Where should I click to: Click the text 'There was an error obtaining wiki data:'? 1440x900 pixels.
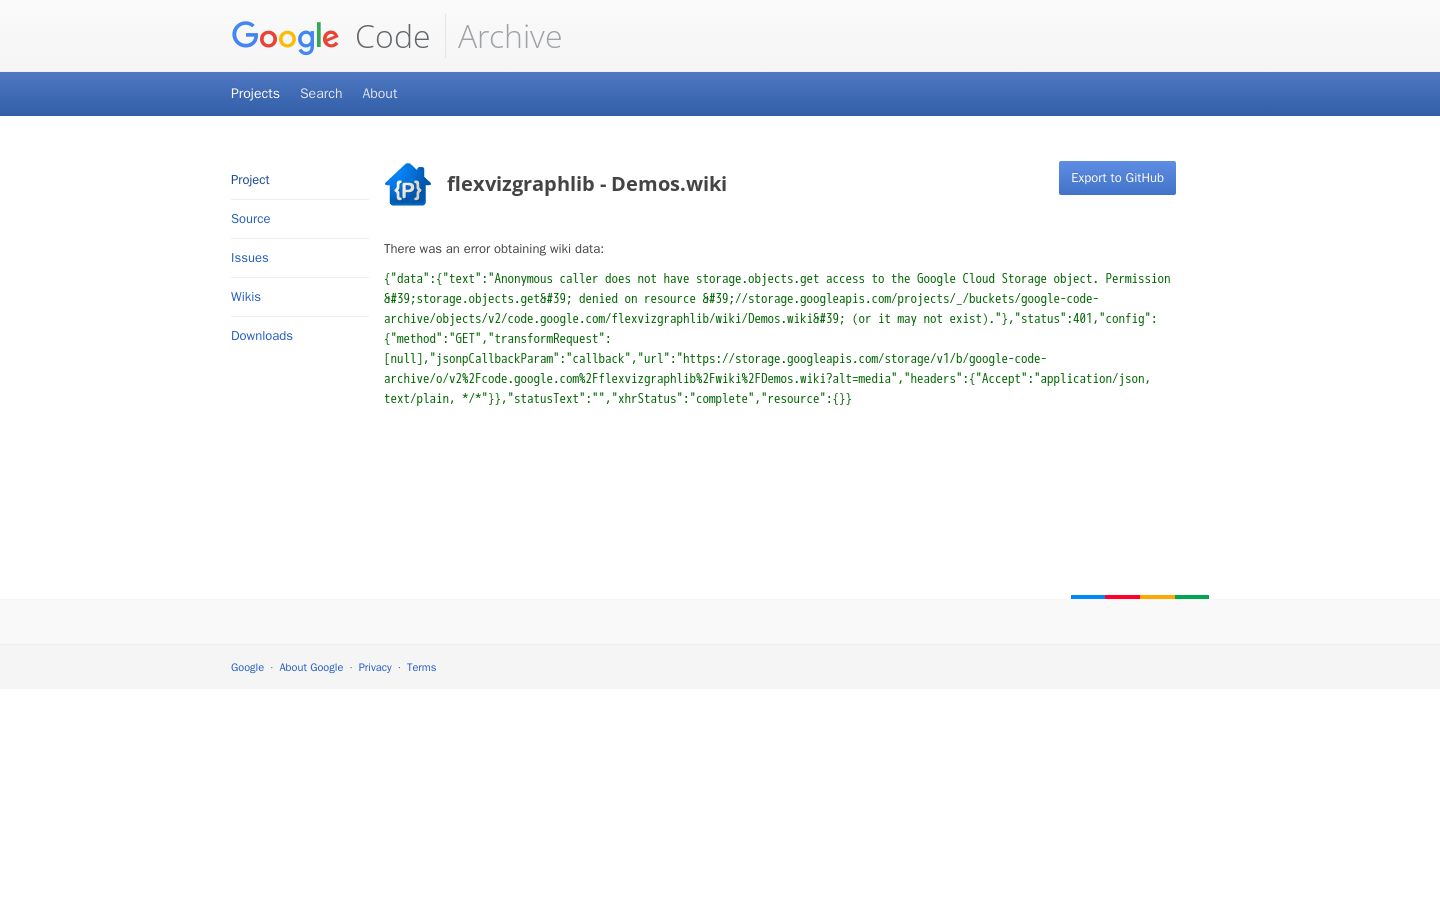tap(494, 249)
